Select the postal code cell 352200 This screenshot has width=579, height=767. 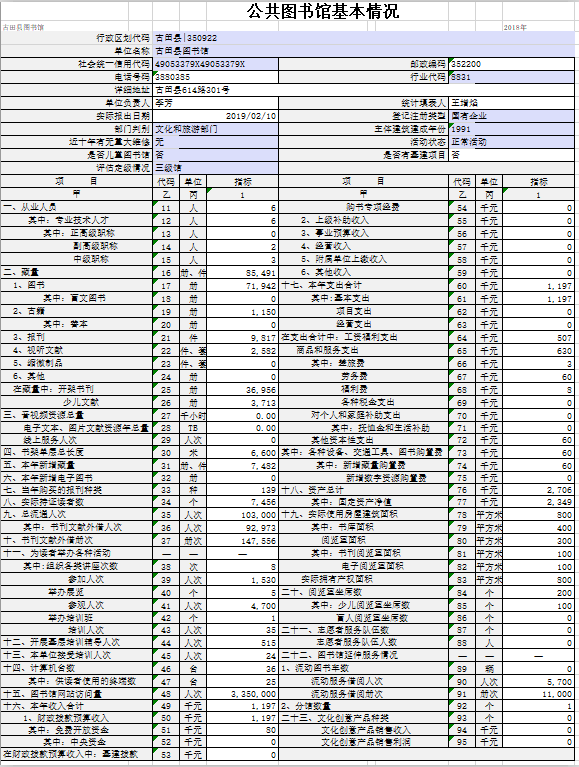point(512,64)
